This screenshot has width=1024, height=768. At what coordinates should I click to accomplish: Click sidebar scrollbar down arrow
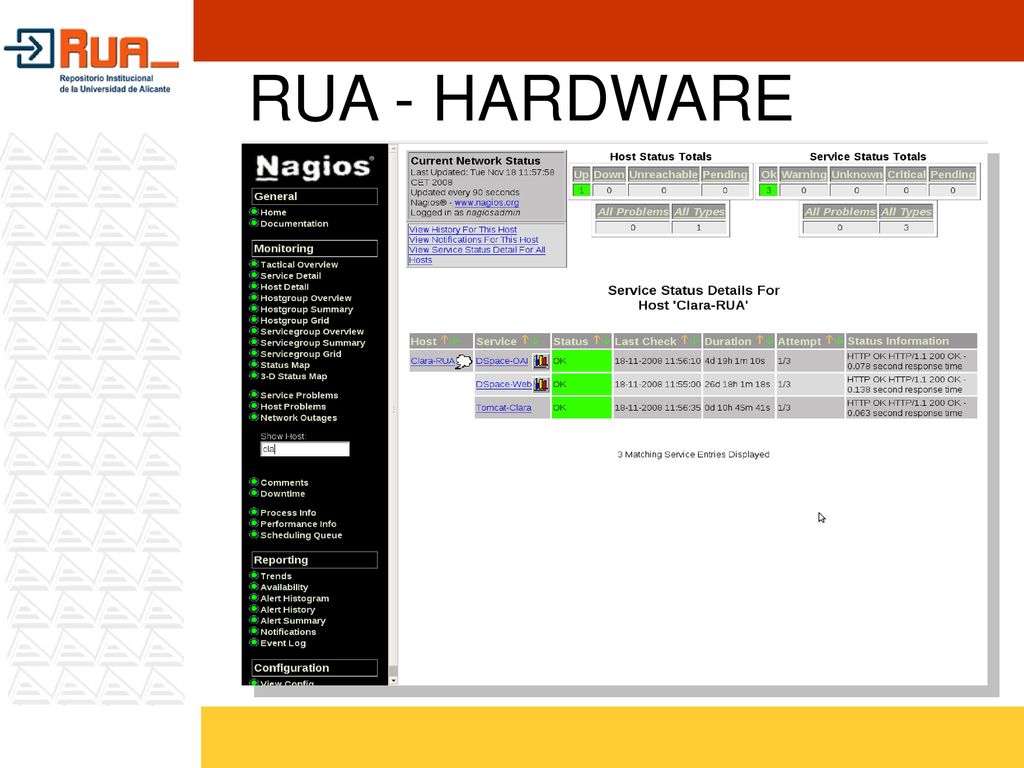pyautogui.click(x=393, y=680)
